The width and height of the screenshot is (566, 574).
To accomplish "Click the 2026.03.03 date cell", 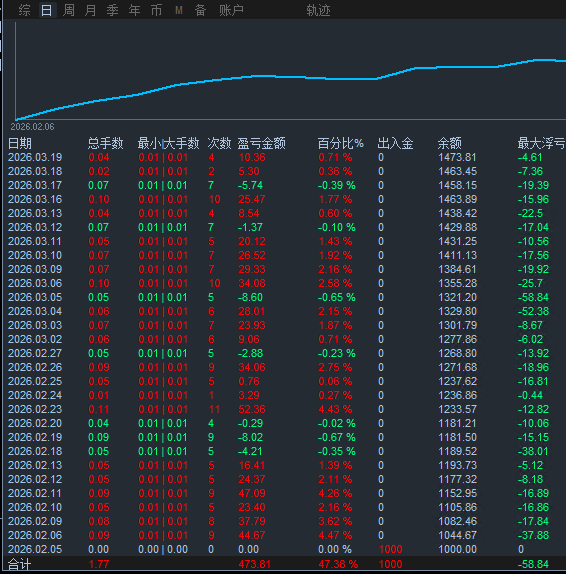I will [35, 325].
